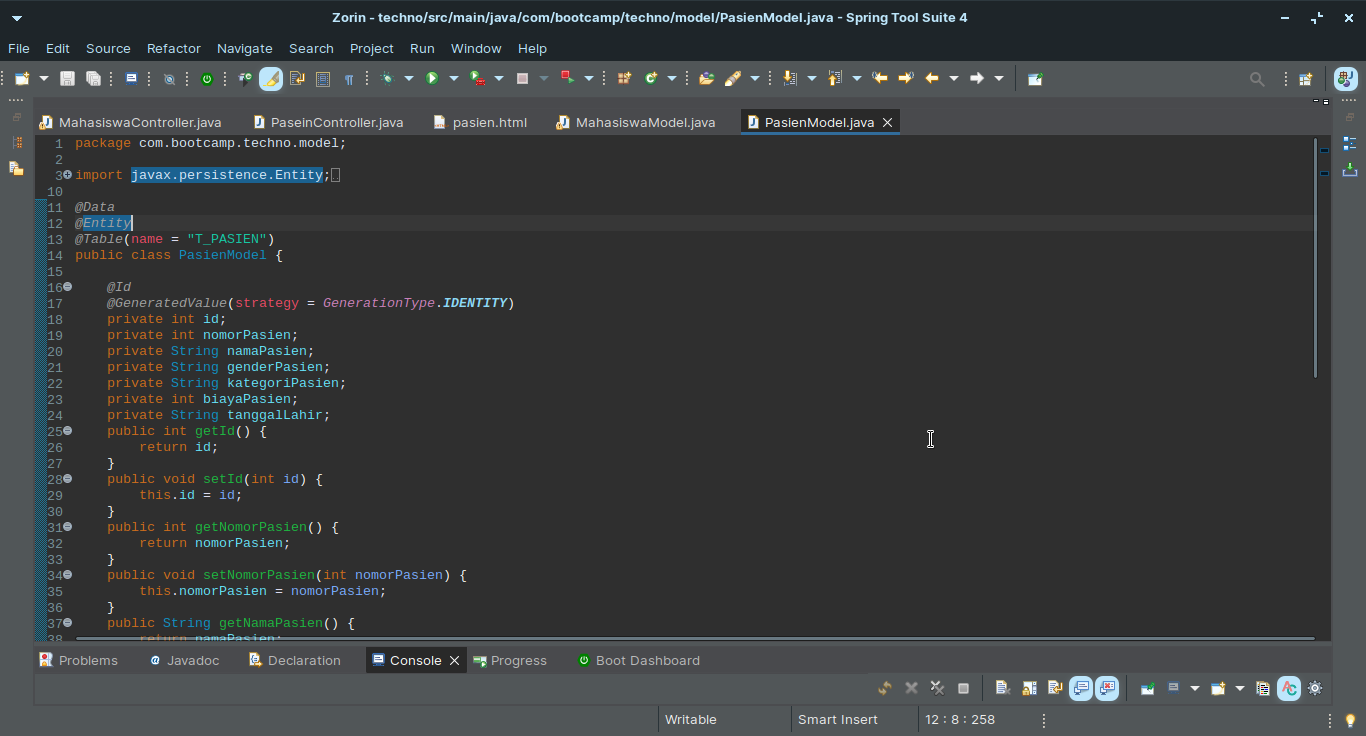This screenshot has width=1366, height=736.
Task: Open search with the magnifier icon
Action: [x=1258, y=78]
